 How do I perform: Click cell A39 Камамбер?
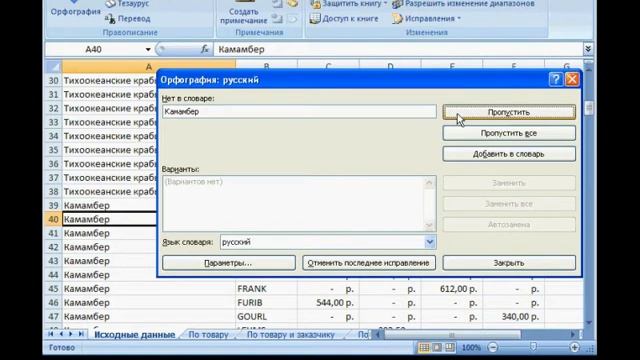tap(109, 205)
